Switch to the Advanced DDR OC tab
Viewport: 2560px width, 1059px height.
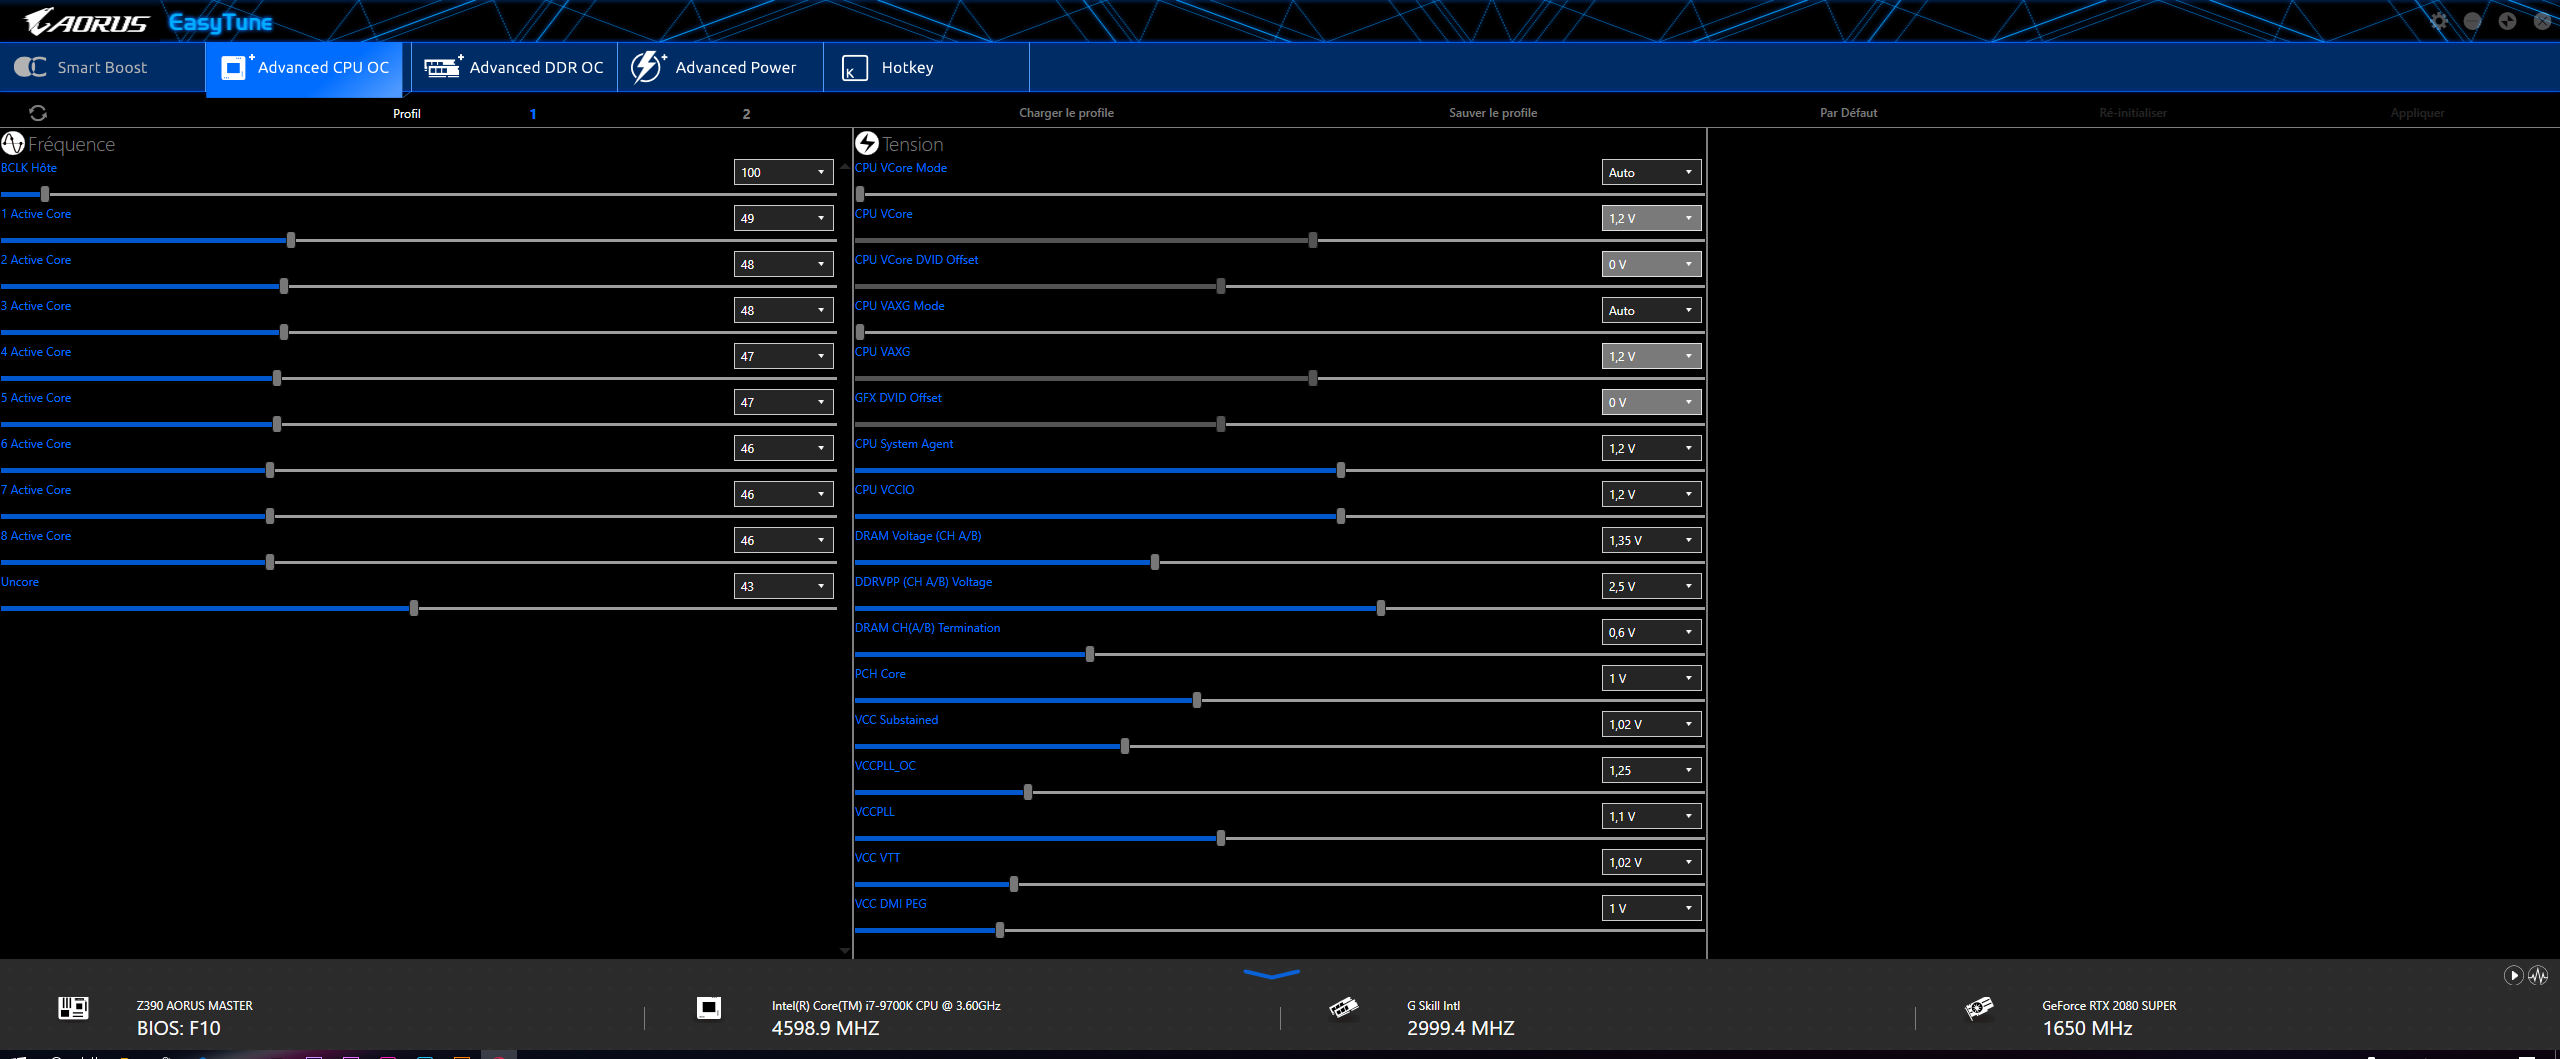[514, 67]
